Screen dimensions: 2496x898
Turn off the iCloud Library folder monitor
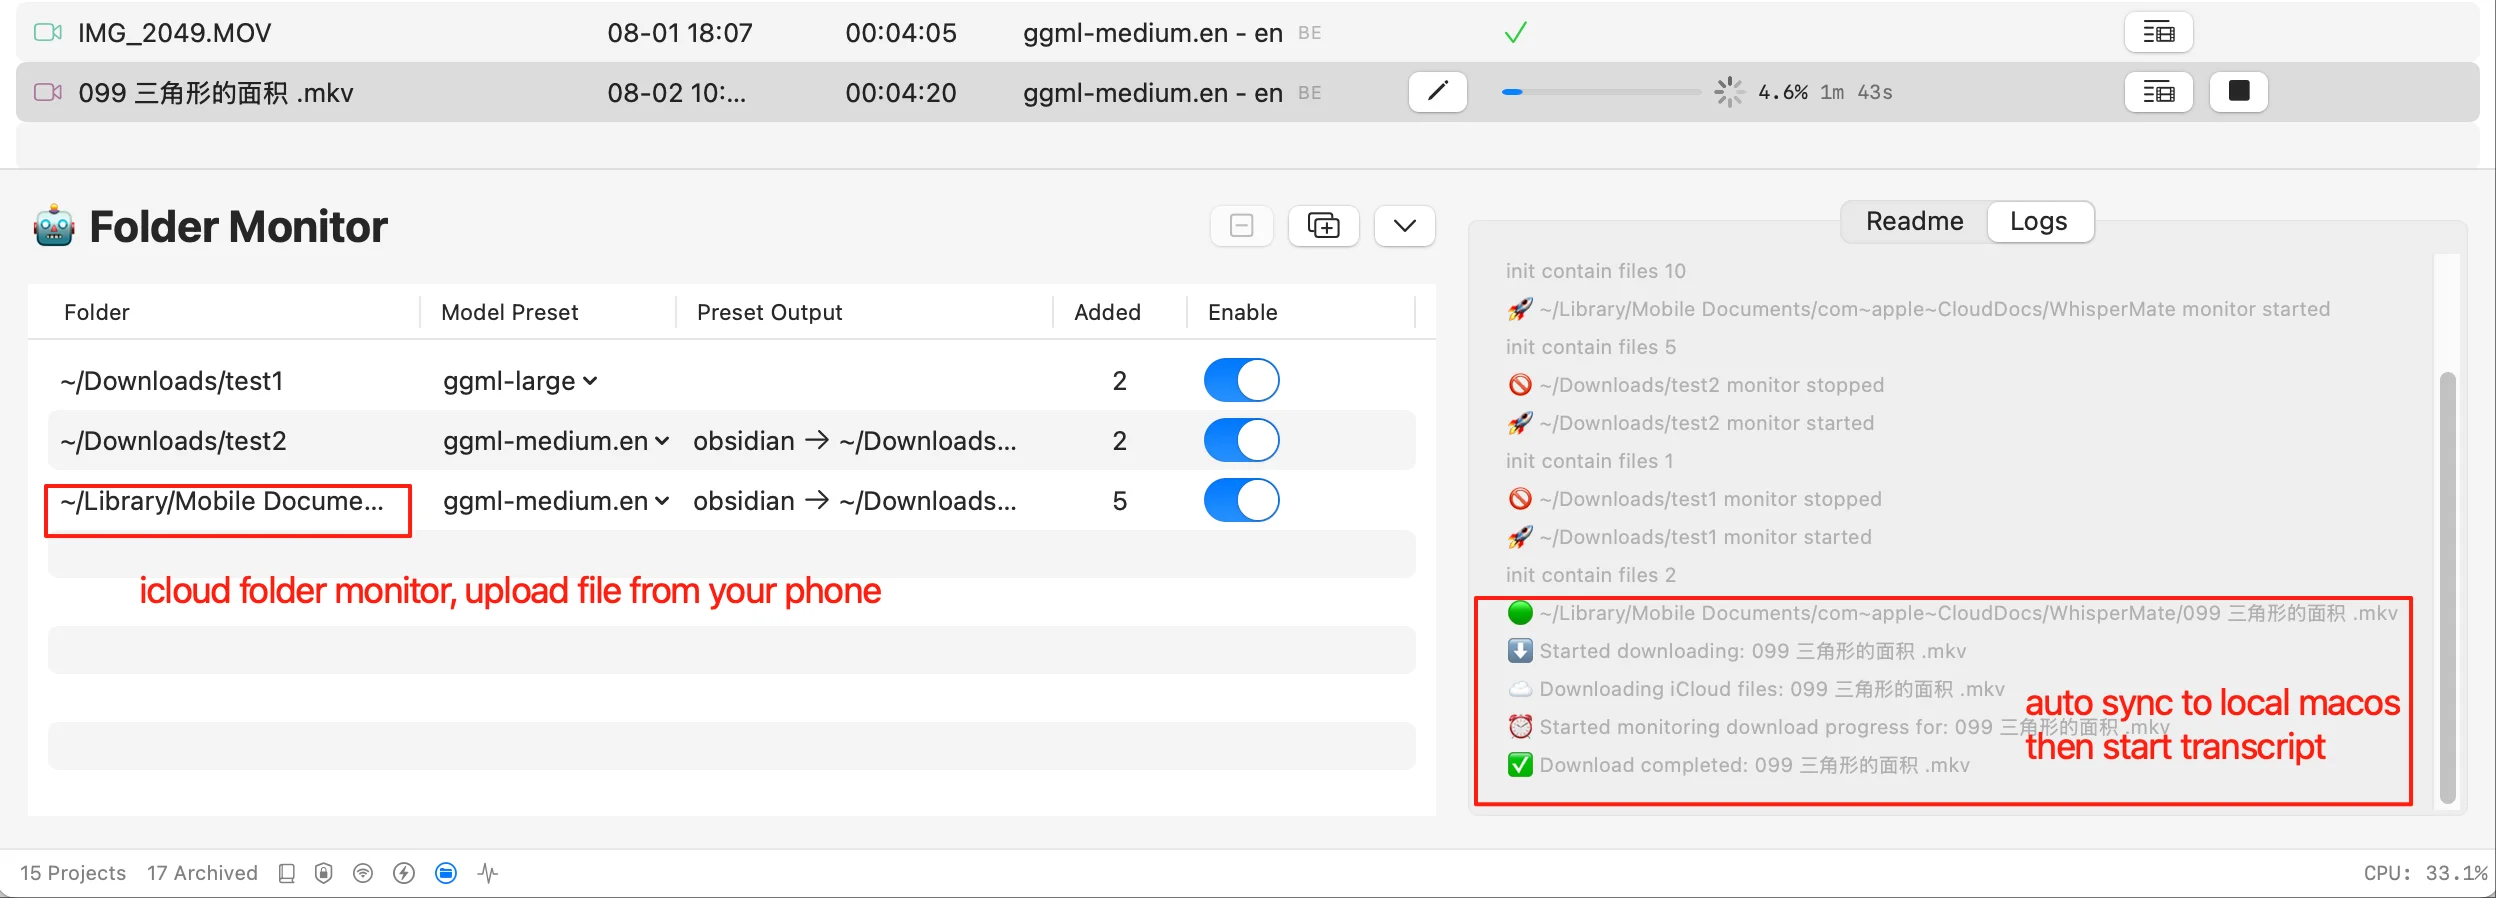1241,501
